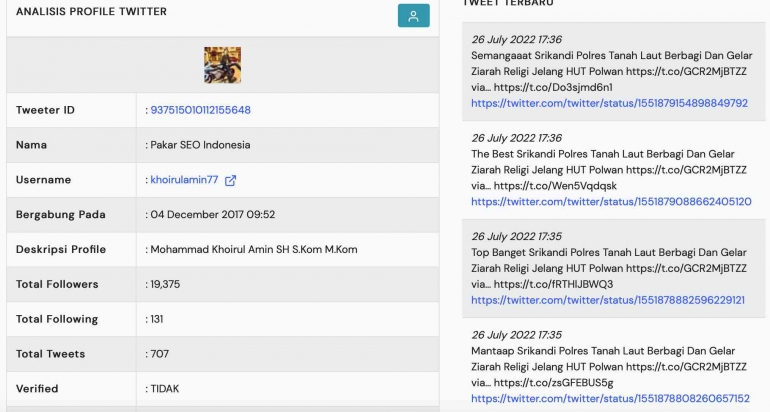Viewport: 770px width, 412px height.
Task: Open tweet status link ending 2596229121
Action: coord(608,300)
